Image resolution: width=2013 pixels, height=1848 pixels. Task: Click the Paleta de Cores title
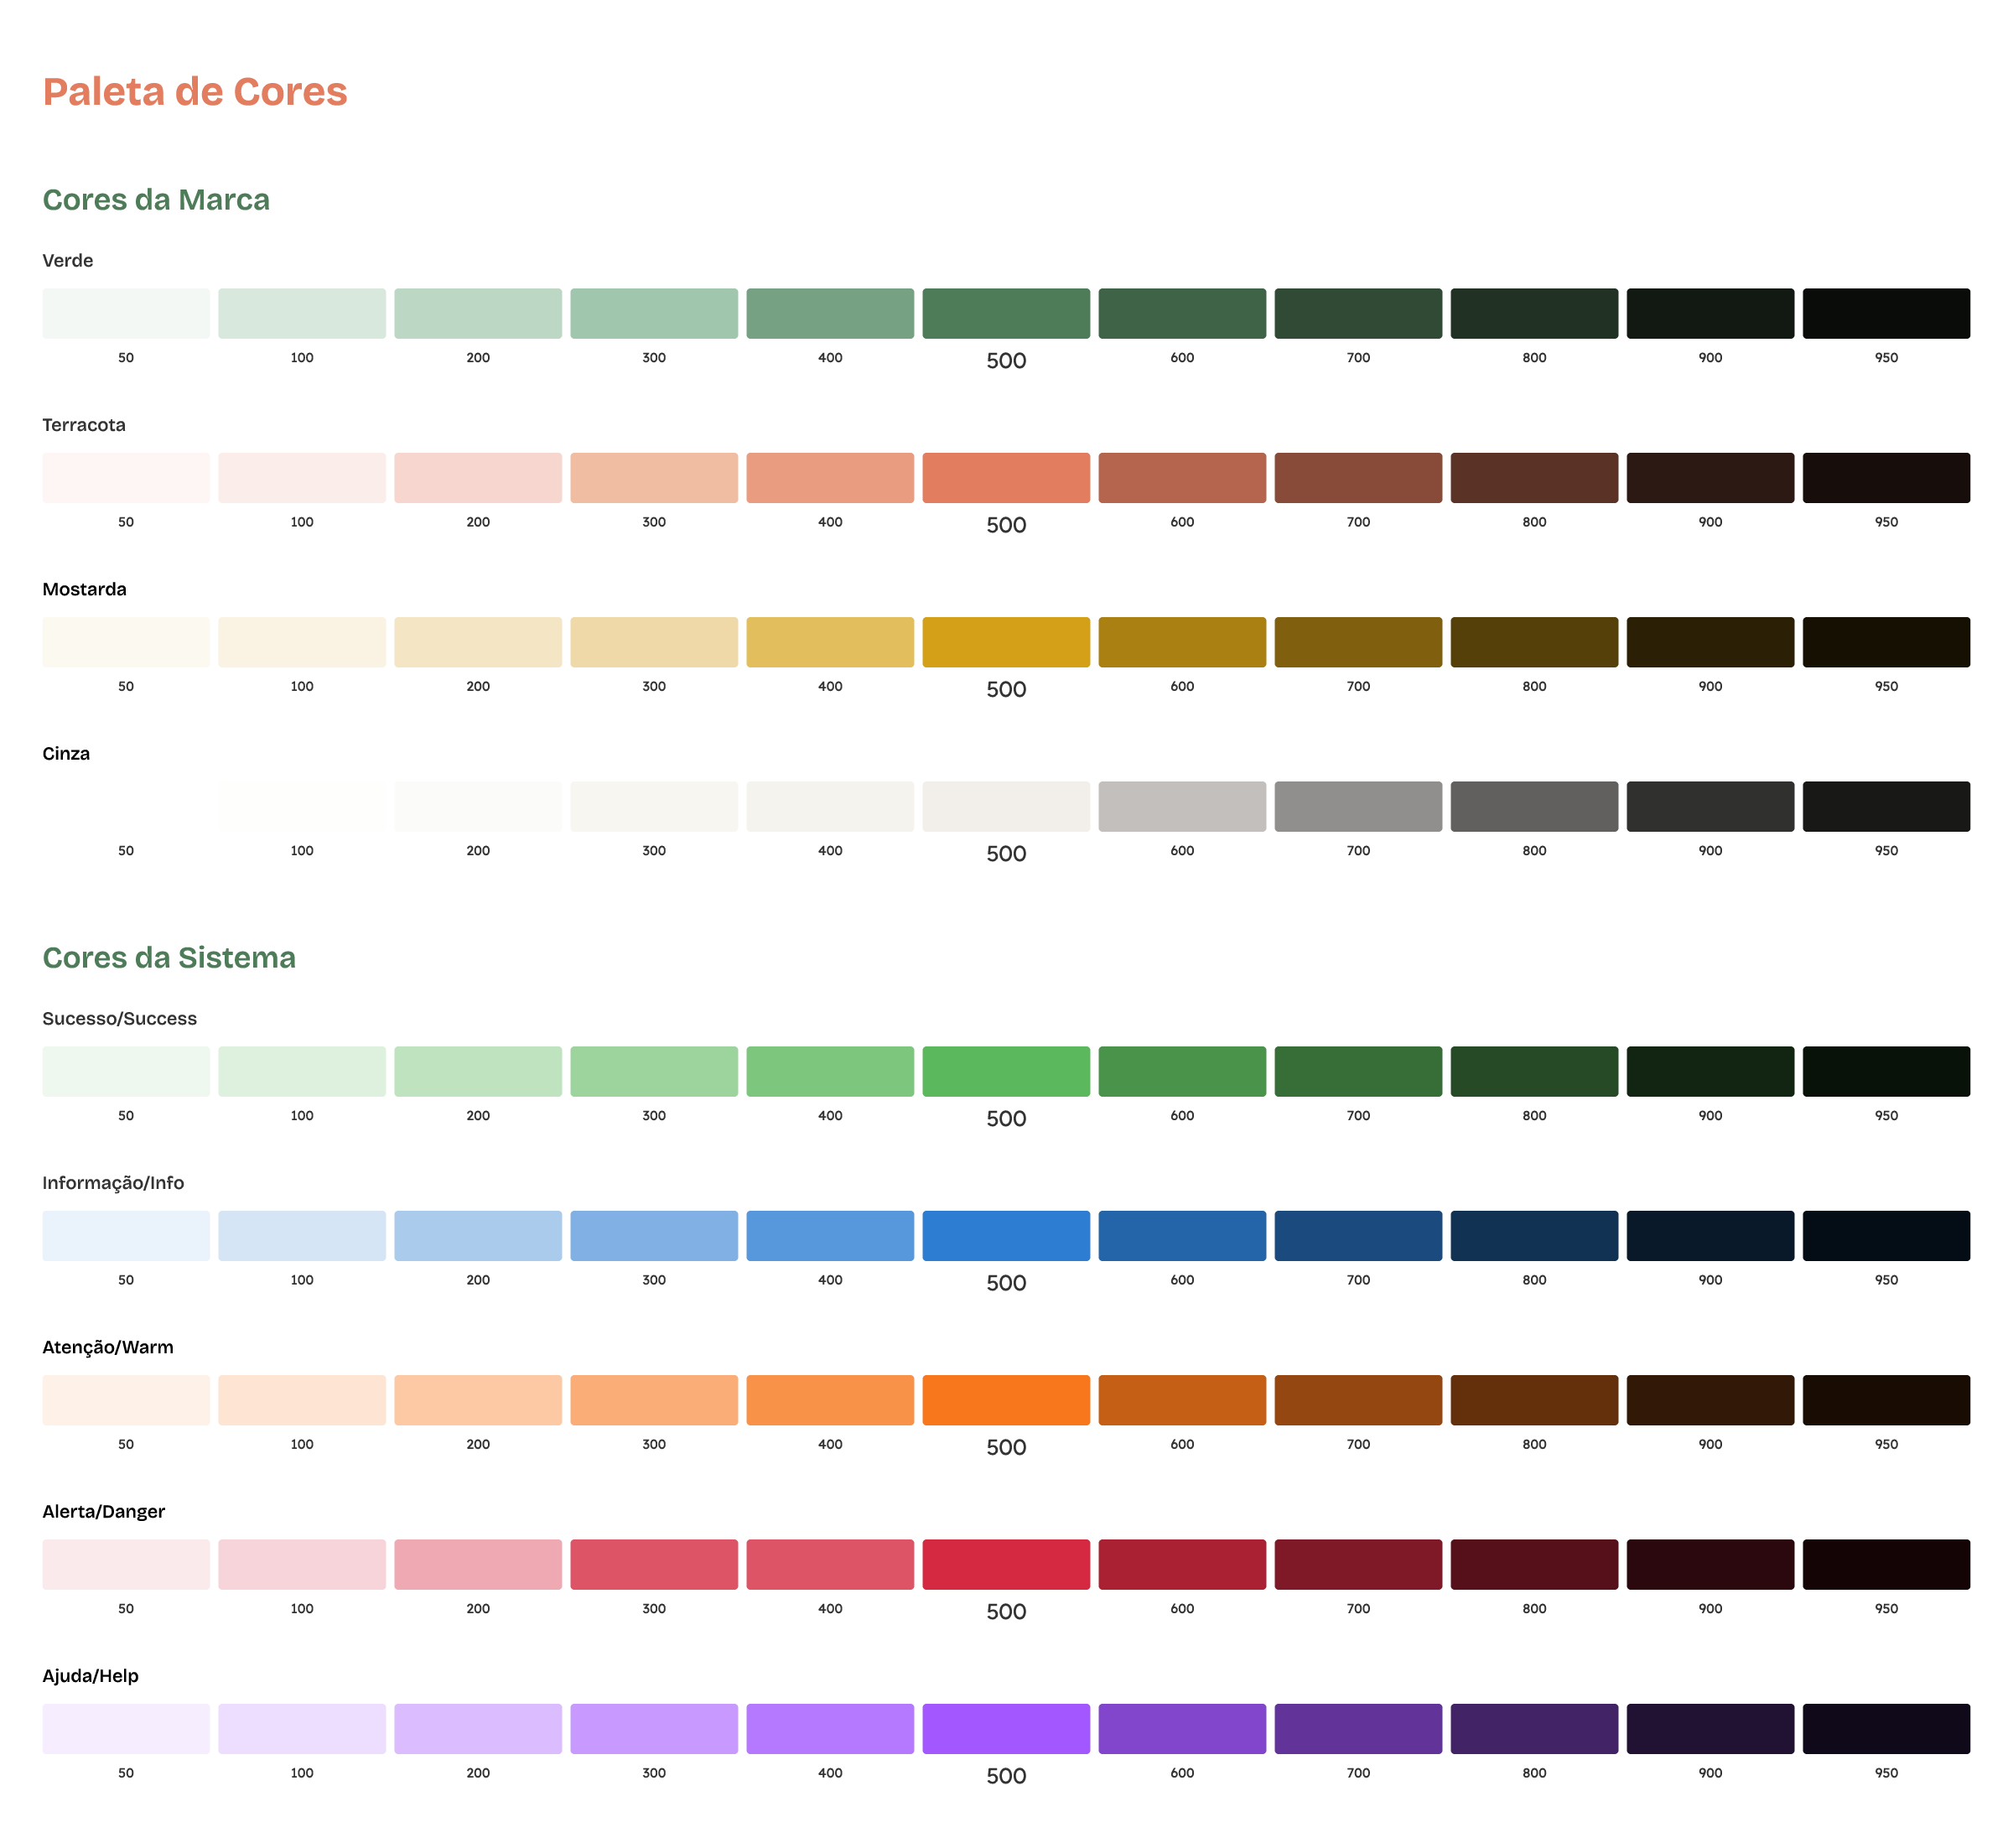(195, 92)
